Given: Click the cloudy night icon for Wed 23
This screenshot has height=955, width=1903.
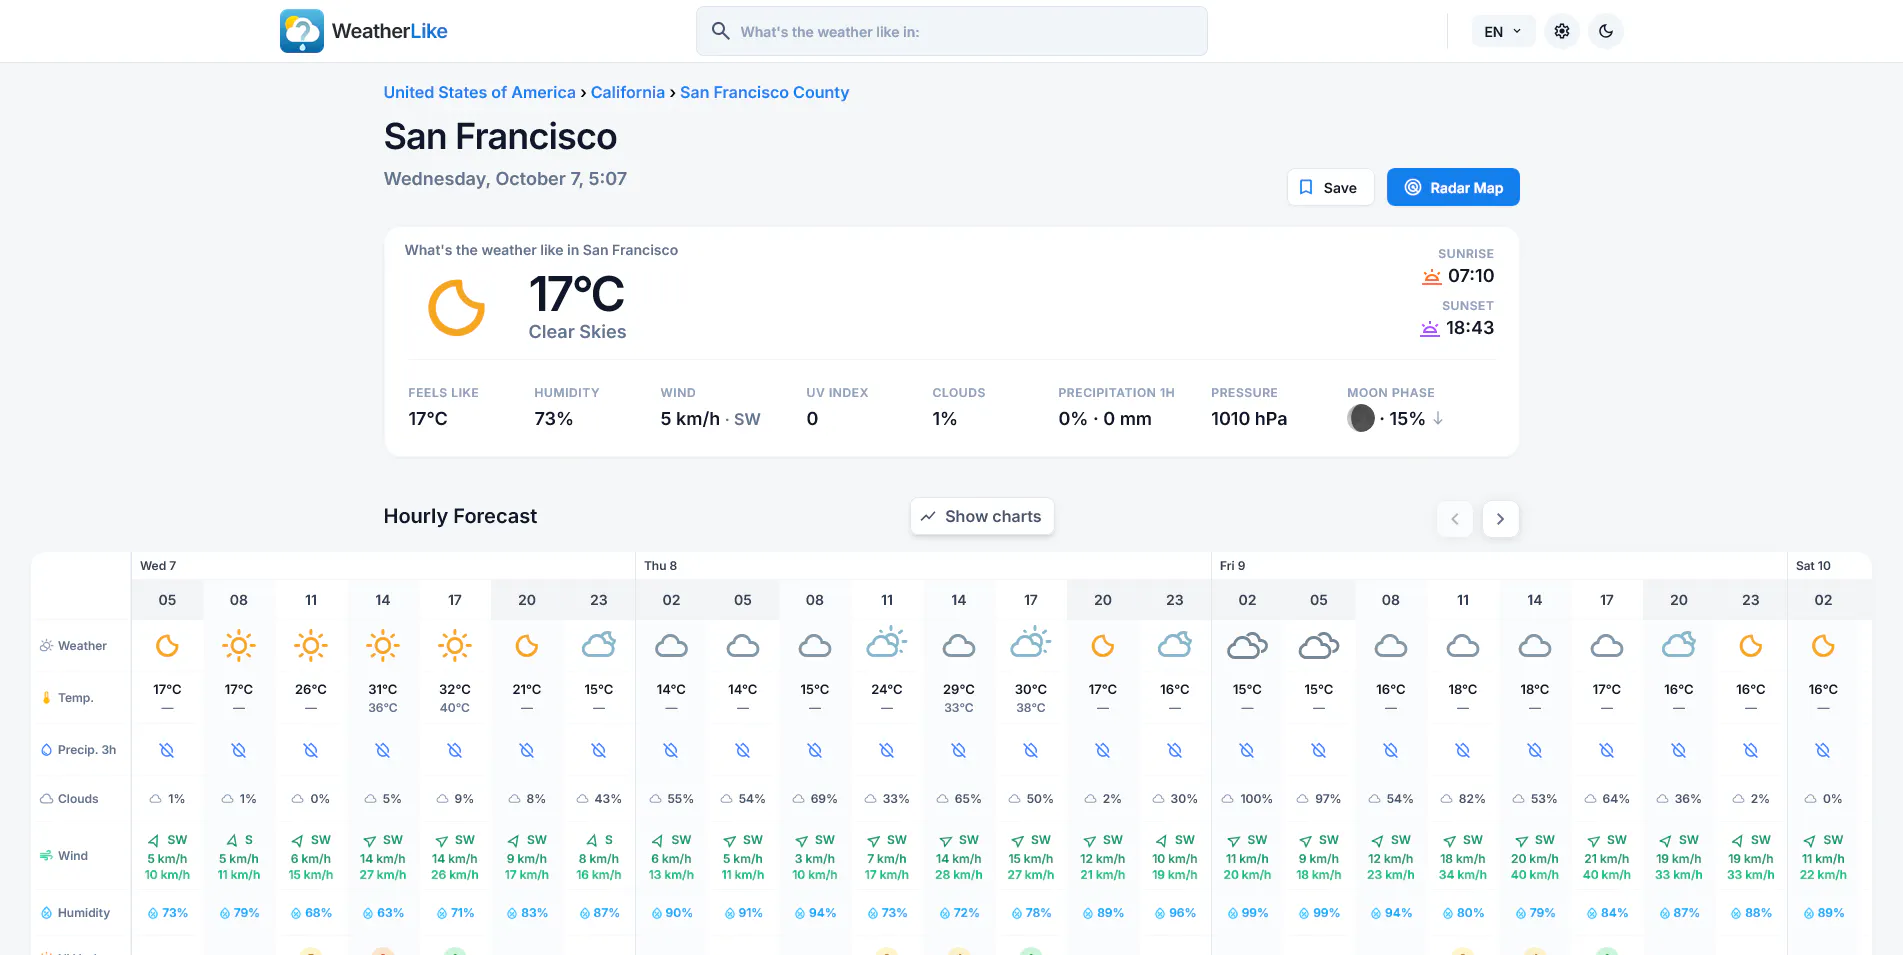Looking at the screenshot, I should coord(598,645).
